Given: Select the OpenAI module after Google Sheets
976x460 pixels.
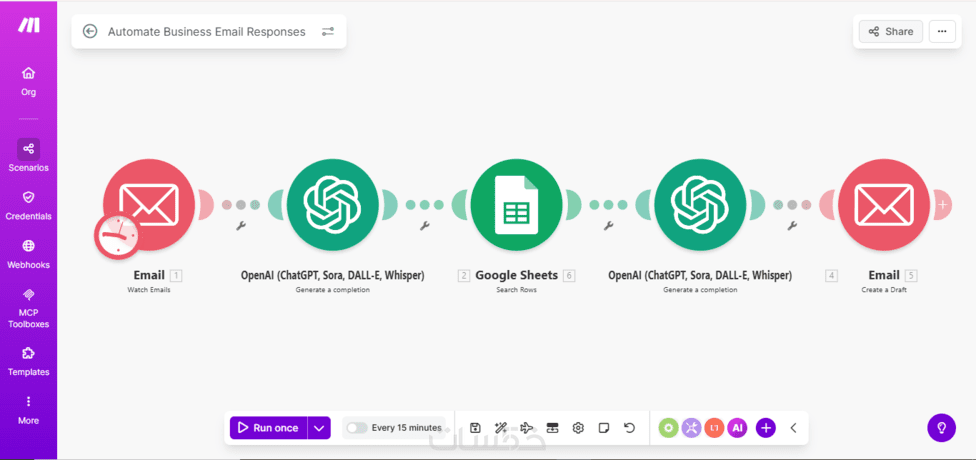Looking at the screenshot, I should coord(700,205).
